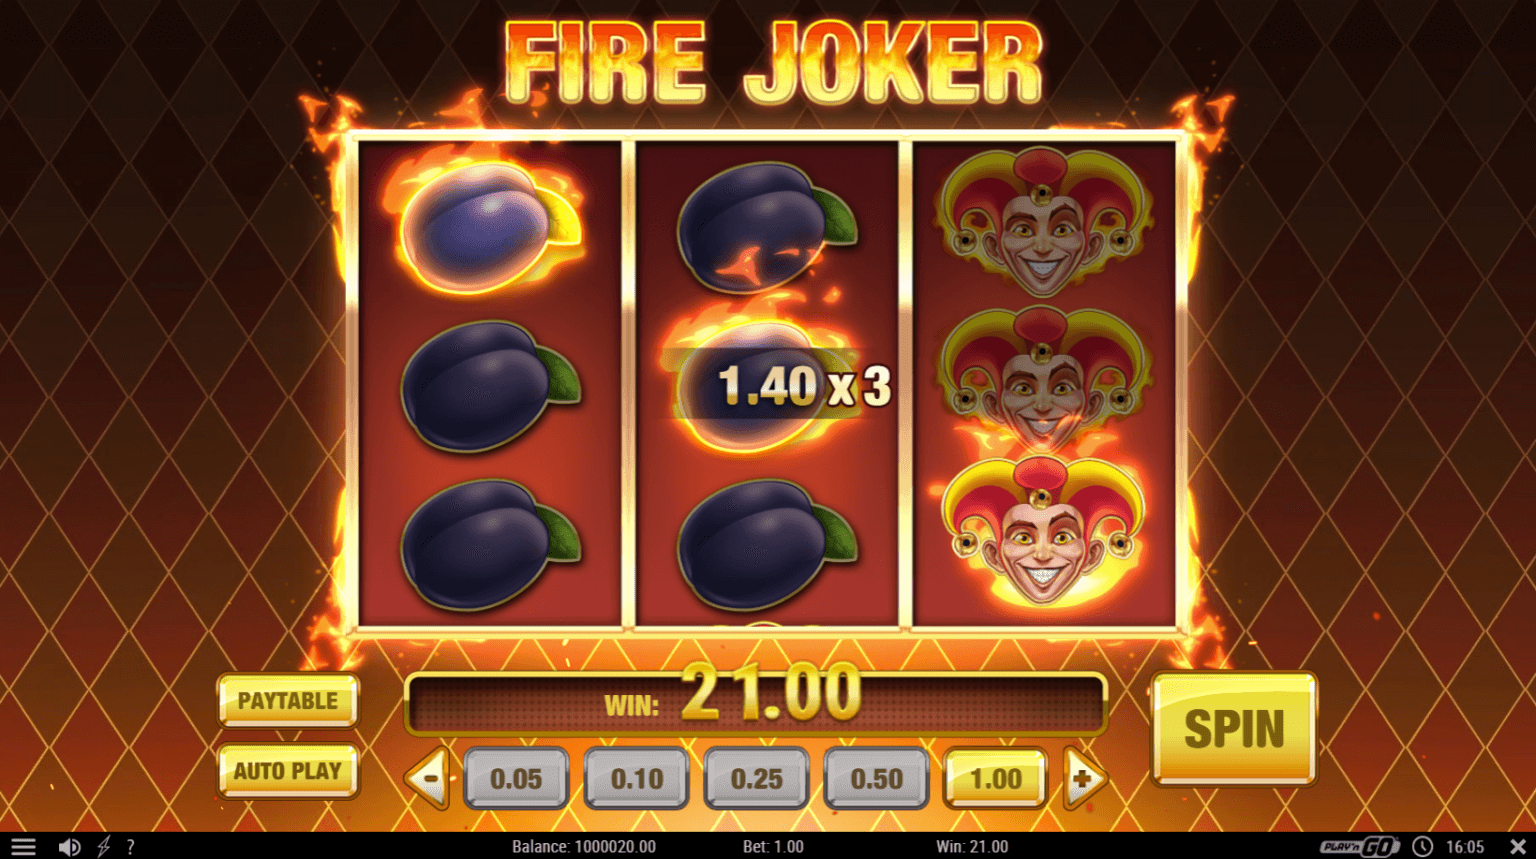Click the bottom flaming joker symbol

click(x=1040, y=530)
